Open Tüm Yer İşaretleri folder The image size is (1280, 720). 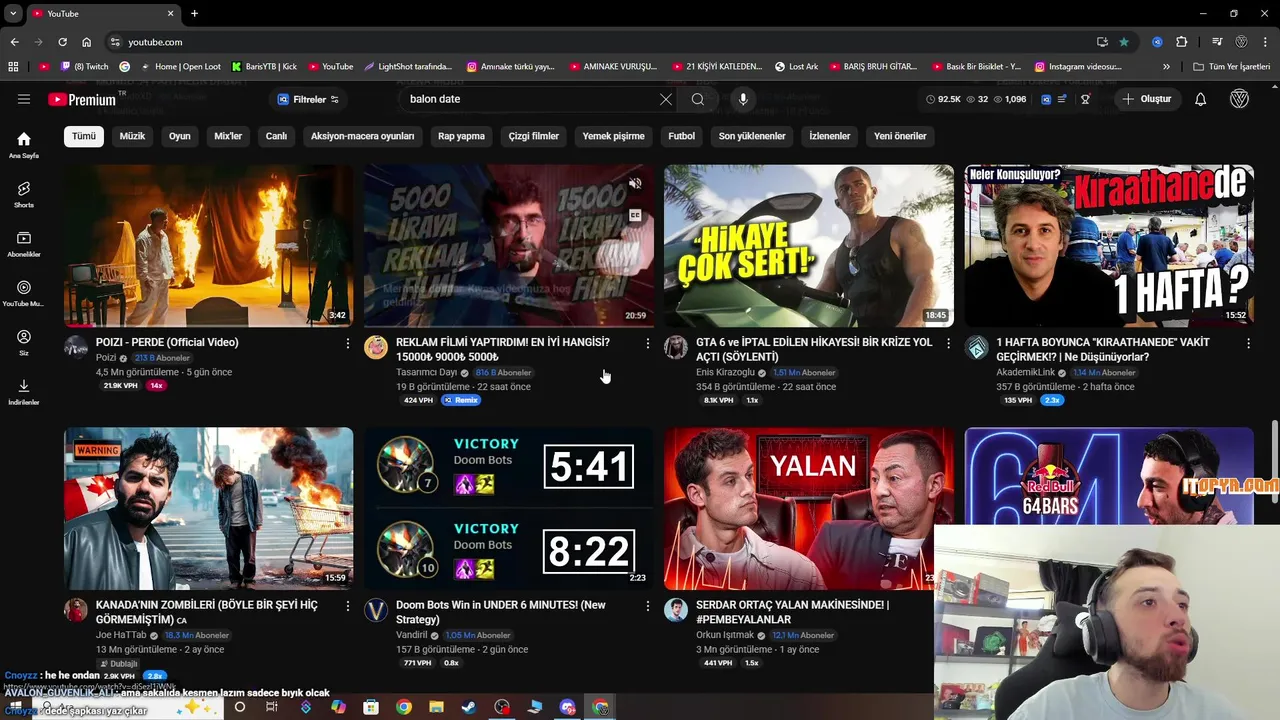1232,67
